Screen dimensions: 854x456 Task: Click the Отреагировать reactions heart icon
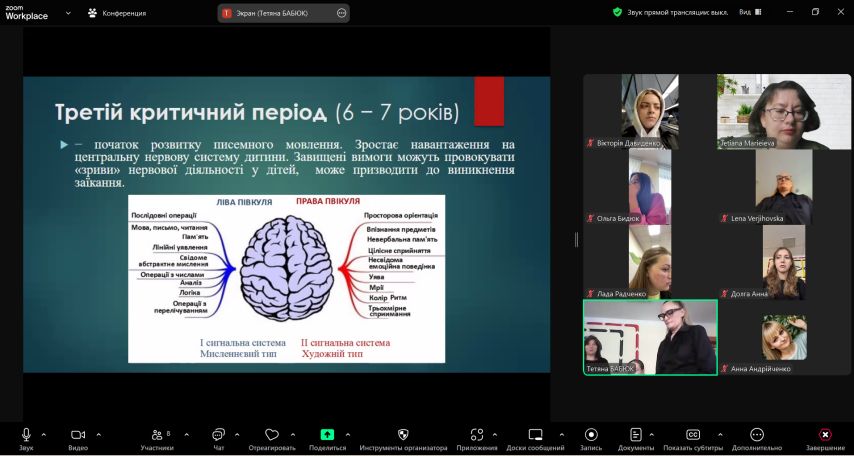coord(272,435)
